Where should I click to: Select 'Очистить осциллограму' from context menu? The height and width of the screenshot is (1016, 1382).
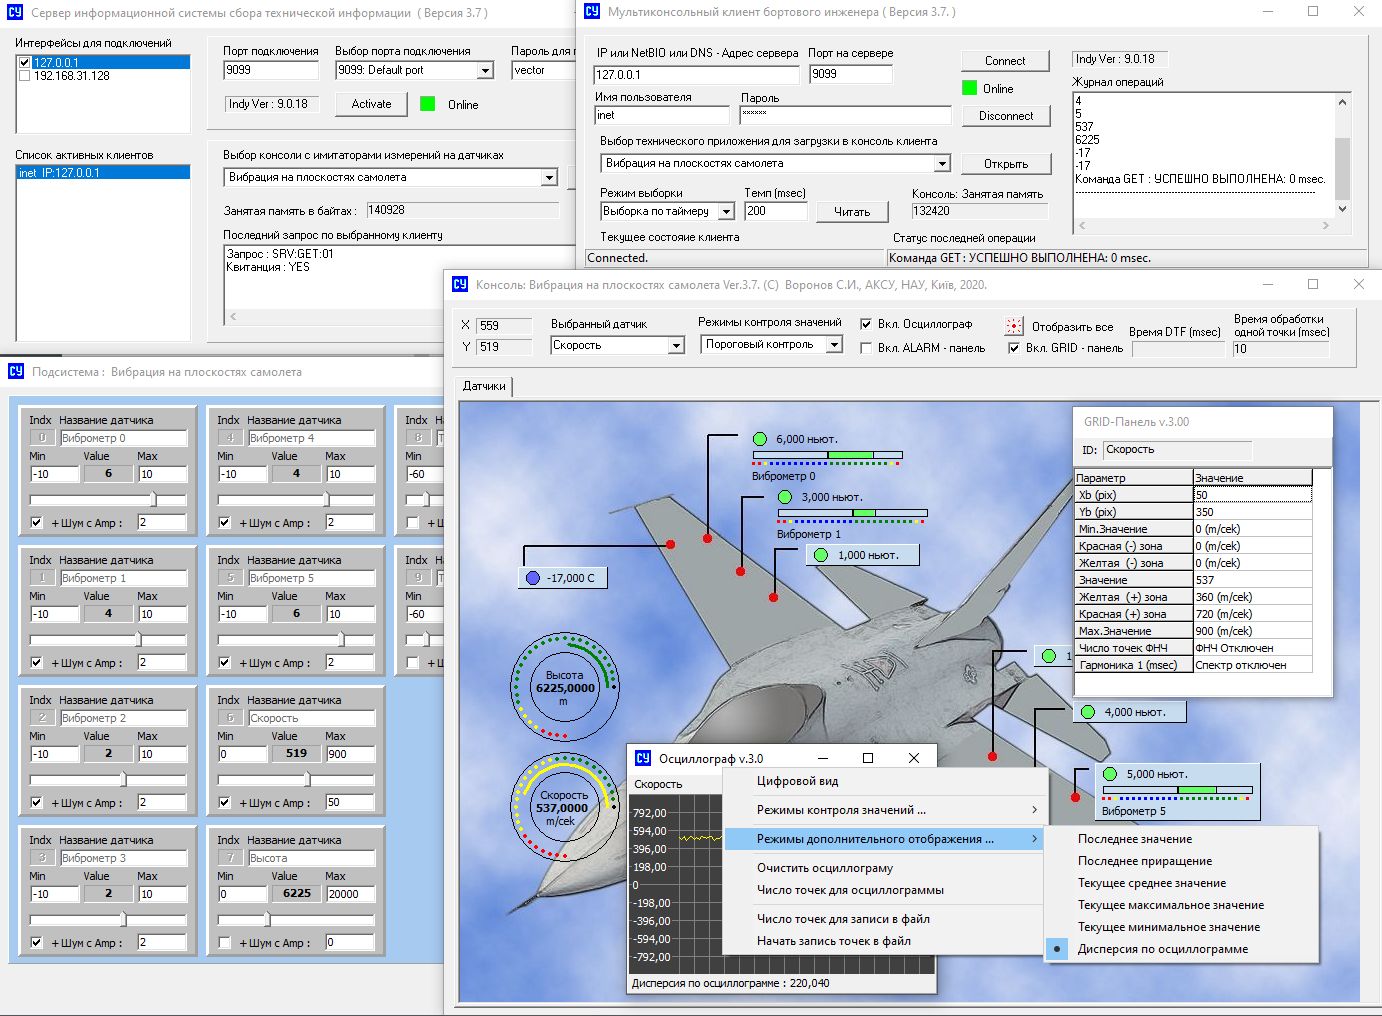pos(824,868)
